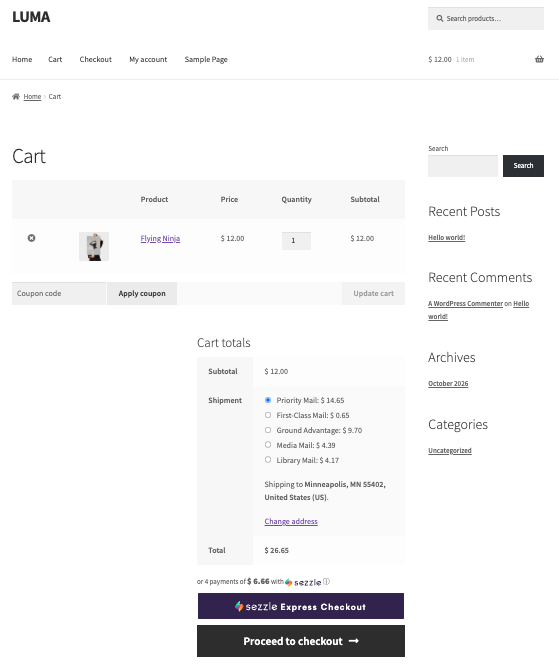The height and width of the screenshot is (669, 559).
Task: Open the Flying Ninja product link
Action: [x=160, y=239]
